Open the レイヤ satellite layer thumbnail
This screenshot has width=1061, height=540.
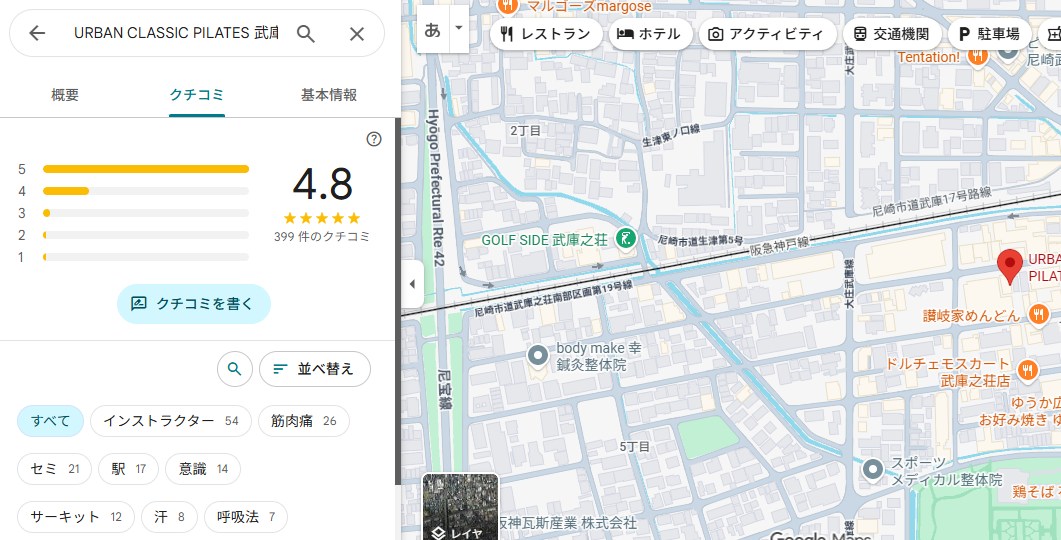coord(461,507)
